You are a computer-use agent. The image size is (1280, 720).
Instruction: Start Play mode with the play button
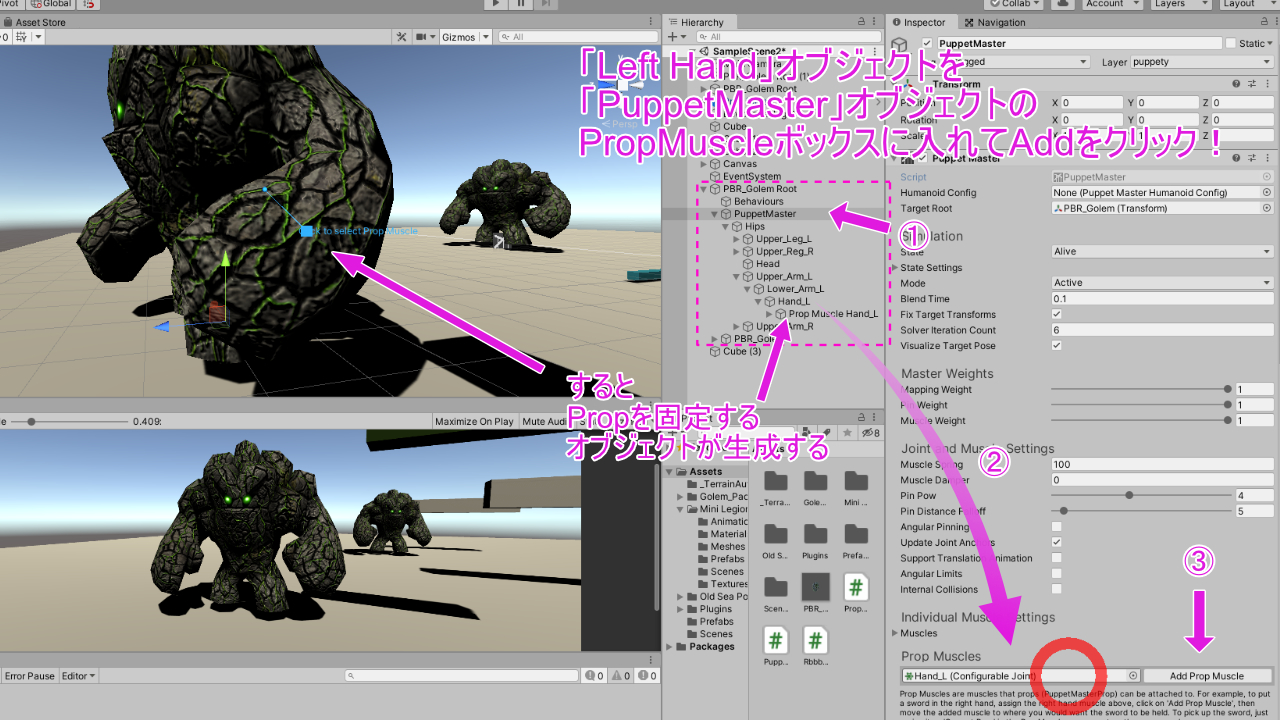[x=497, y=4]
